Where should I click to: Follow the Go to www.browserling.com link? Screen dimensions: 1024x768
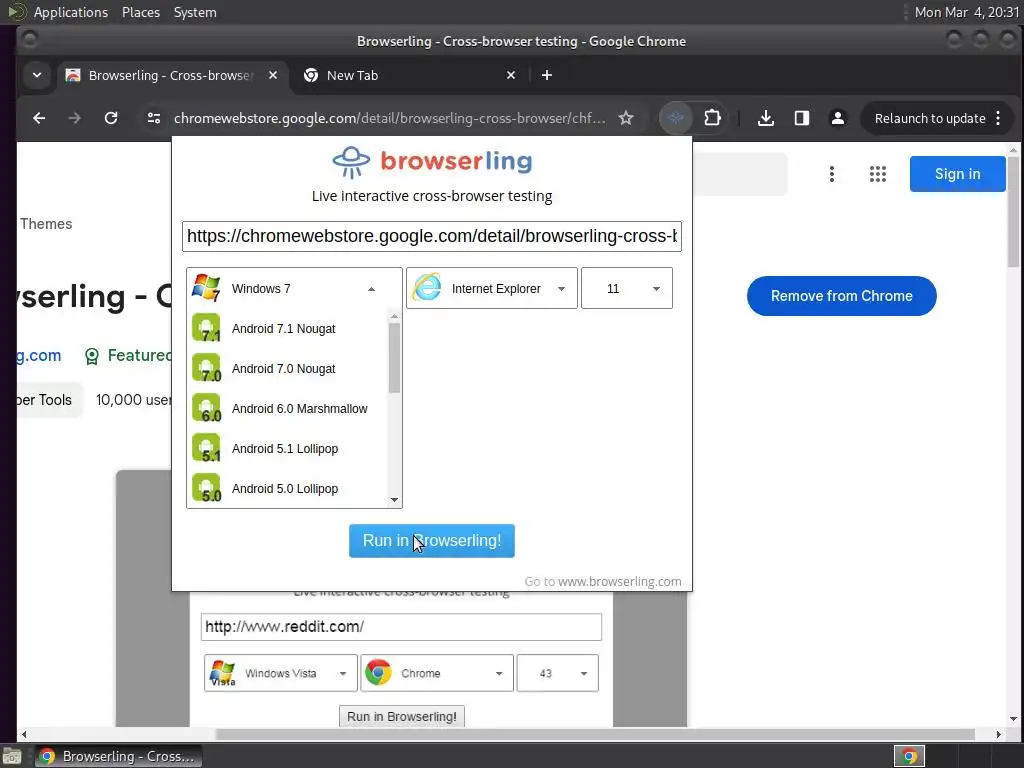603,581
